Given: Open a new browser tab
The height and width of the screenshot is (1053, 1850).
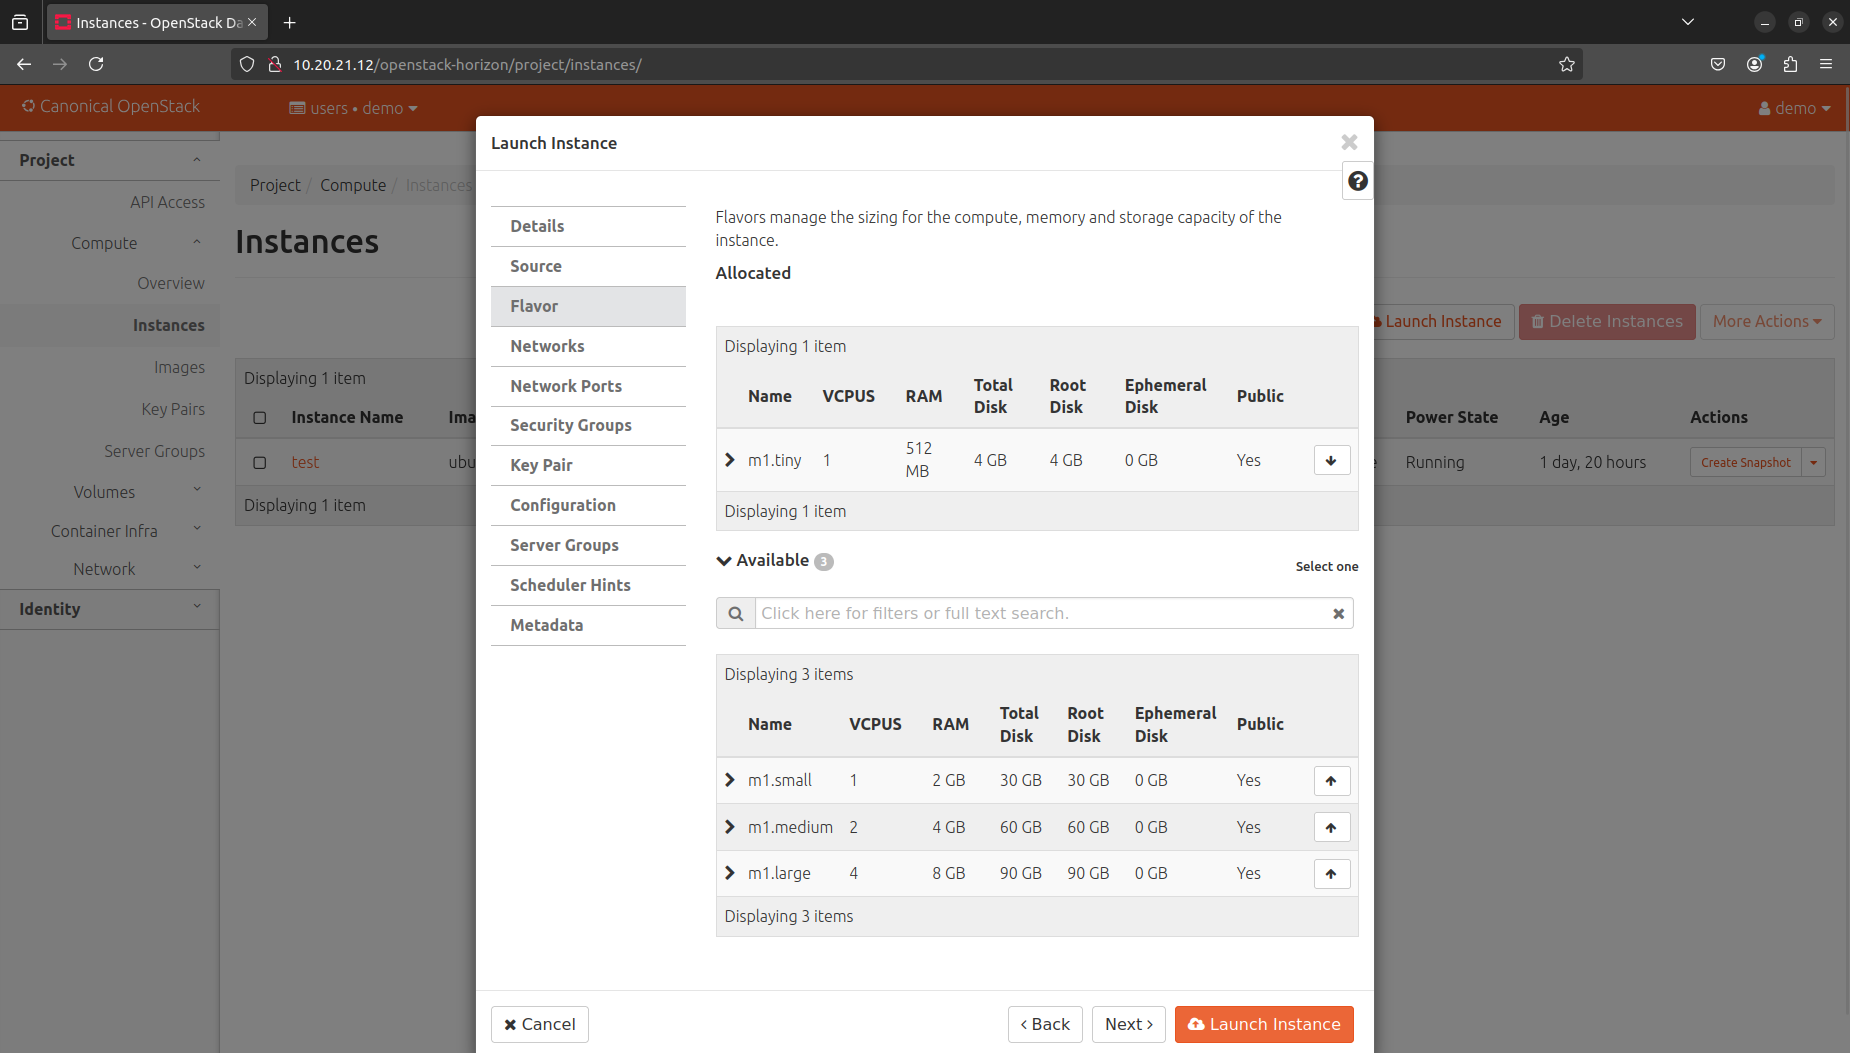Looking at the screenshot, I should [289, 22].
